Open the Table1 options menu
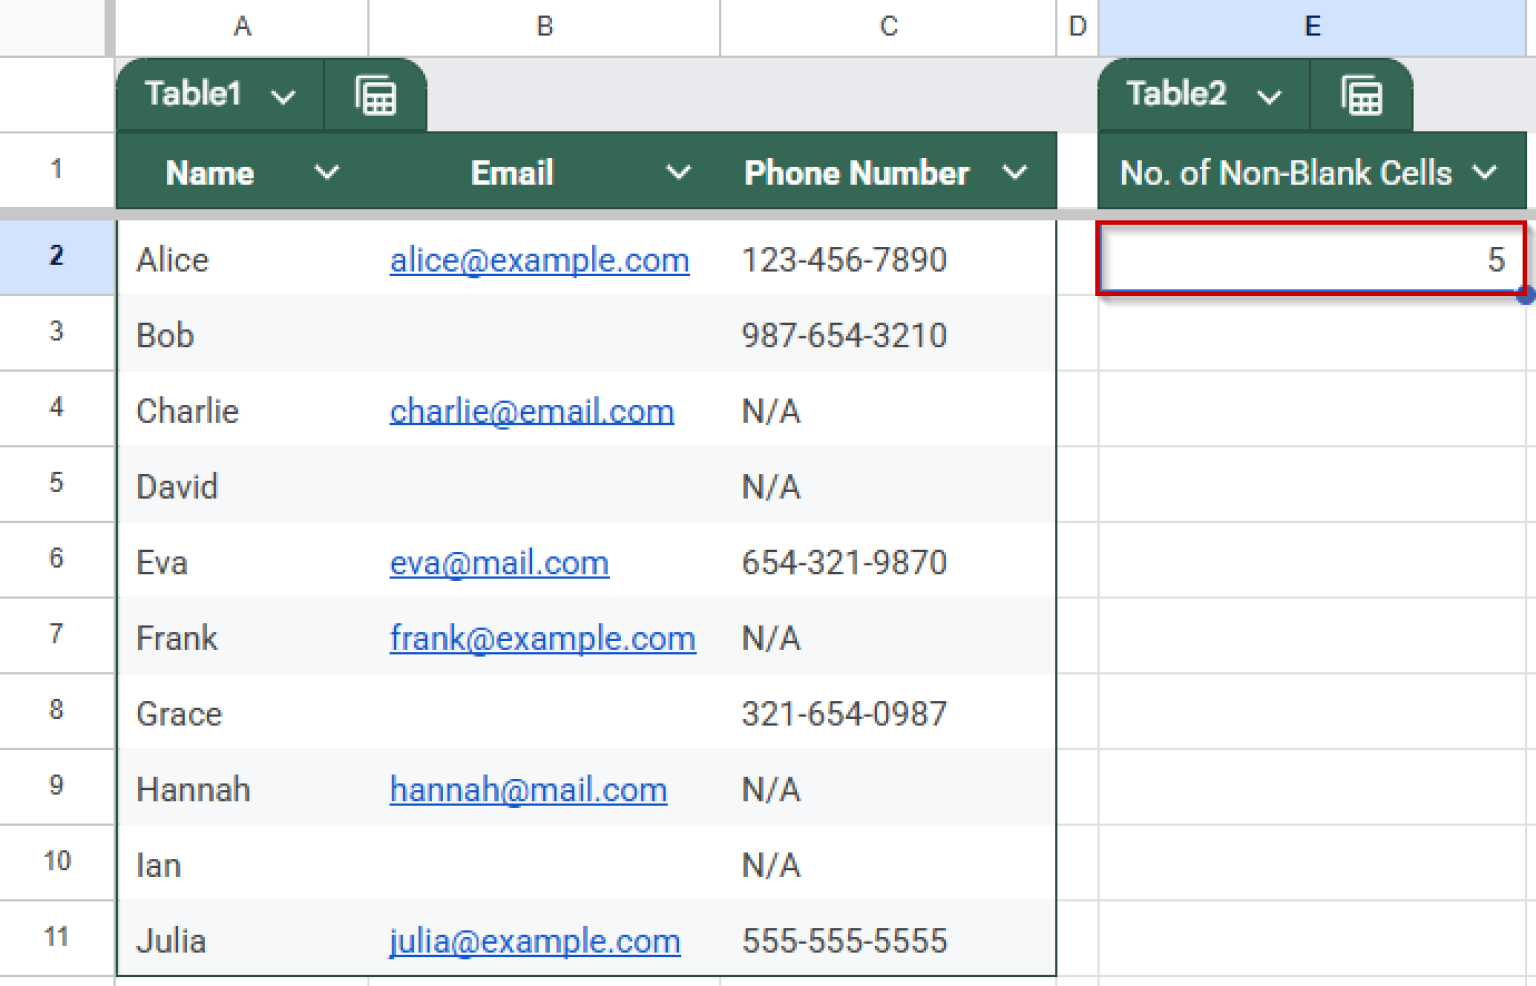The height and width of the screenshot is (986, 1536). pyautogui.click(x=284, y=95)
